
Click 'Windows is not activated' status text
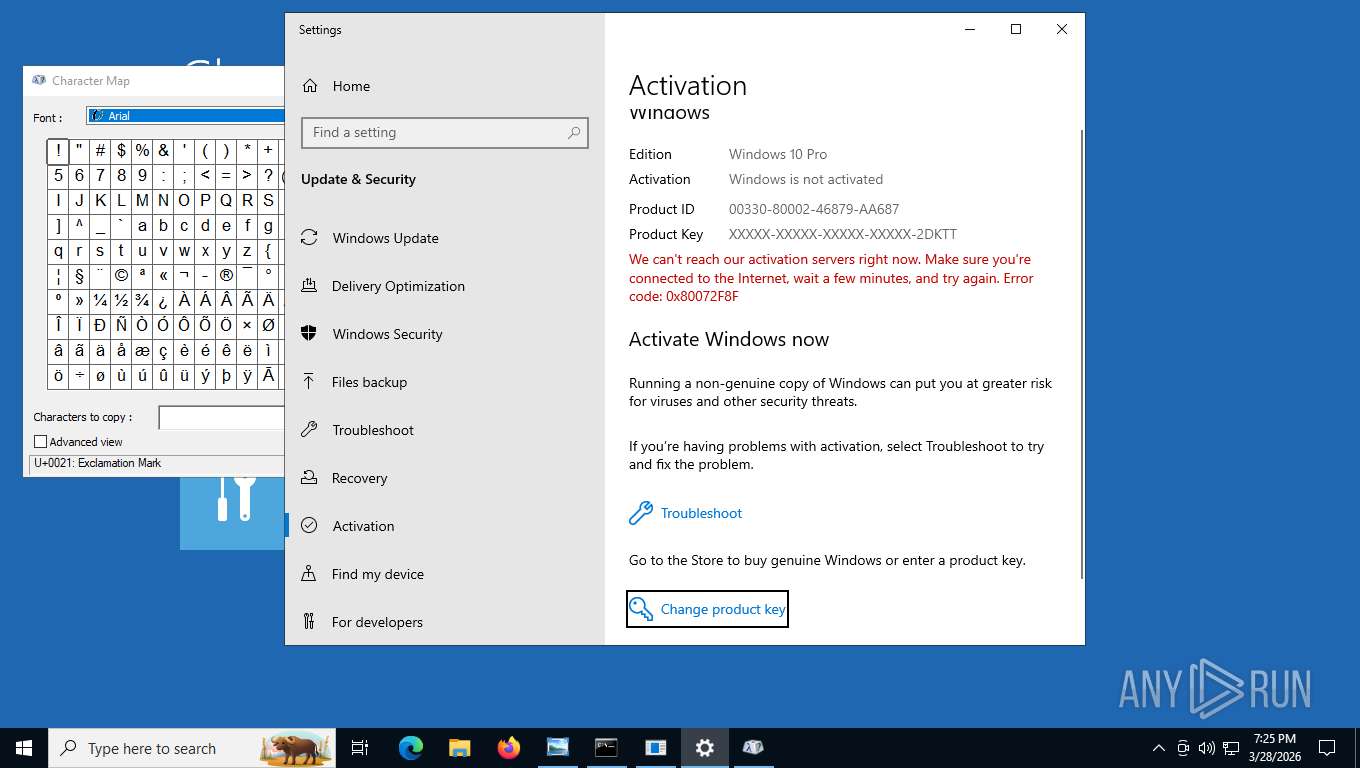(806, 179)
